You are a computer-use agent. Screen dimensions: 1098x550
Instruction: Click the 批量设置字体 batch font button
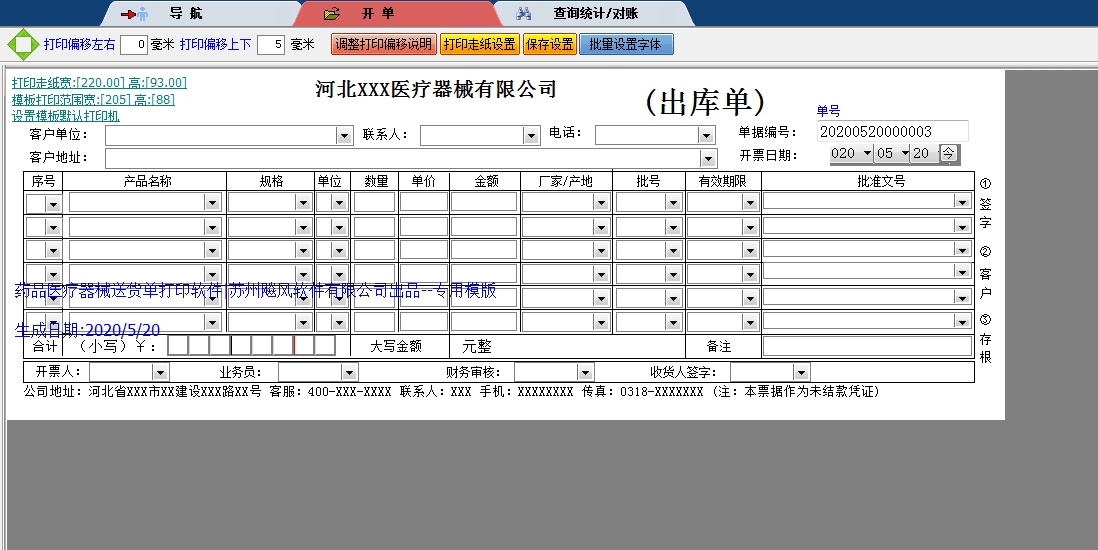[x=626, y=45]
